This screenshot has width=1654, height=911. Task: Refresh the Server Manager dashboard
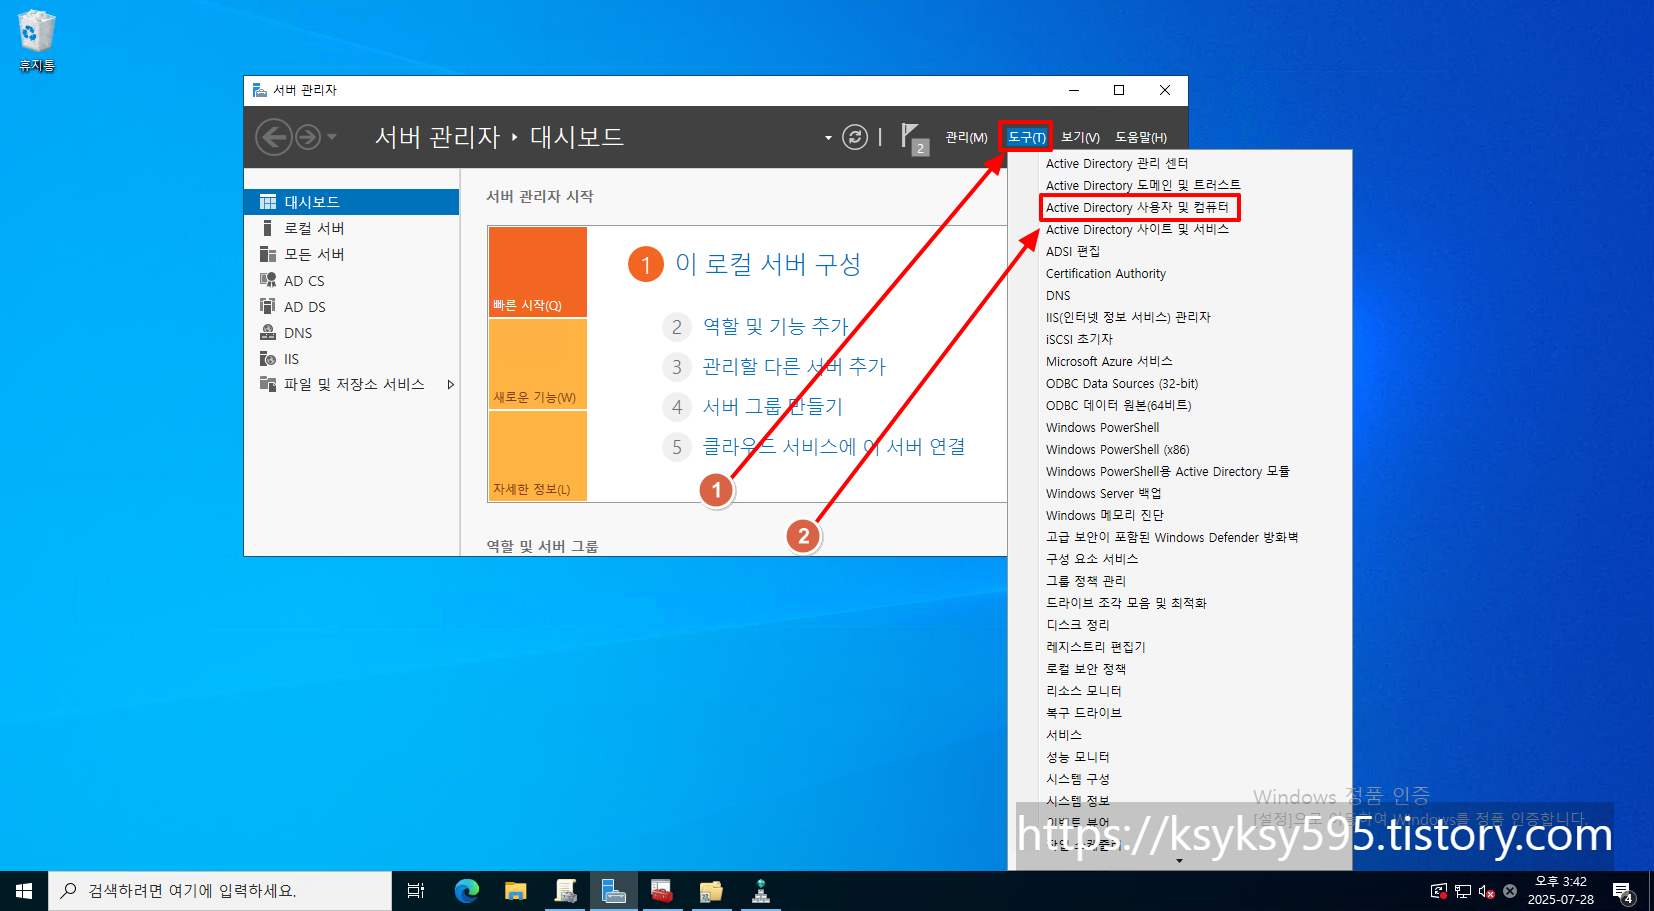[x=855, y=137]
